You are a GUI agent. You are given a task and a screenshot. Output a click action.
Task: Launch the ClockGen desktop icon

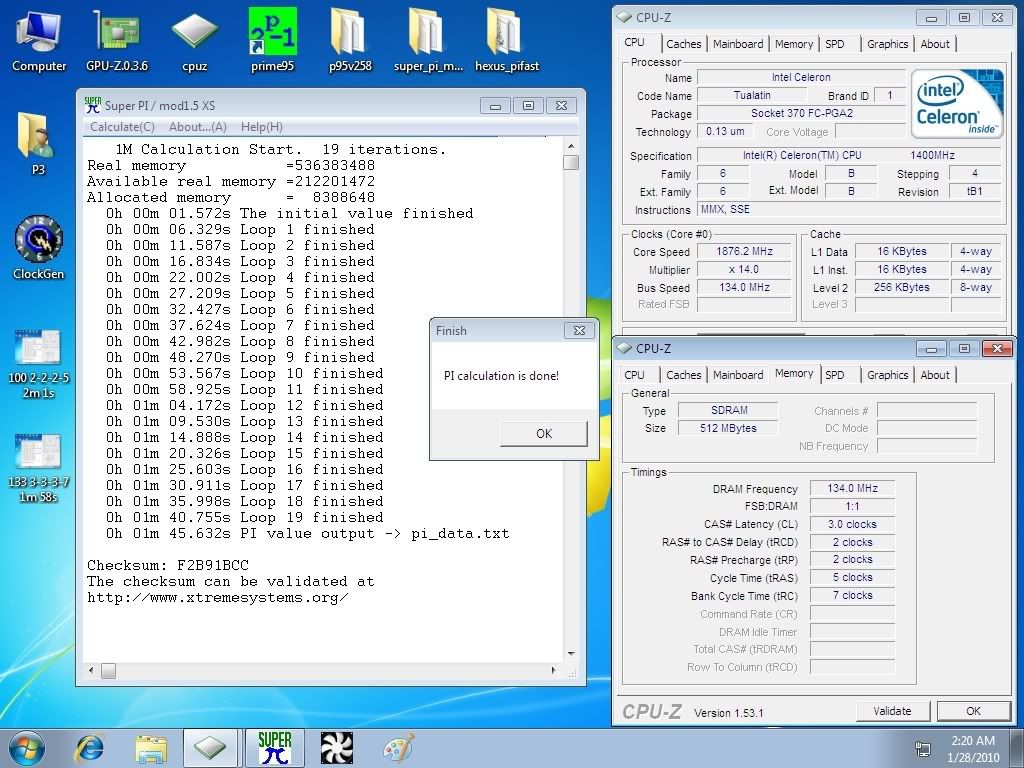39,248
